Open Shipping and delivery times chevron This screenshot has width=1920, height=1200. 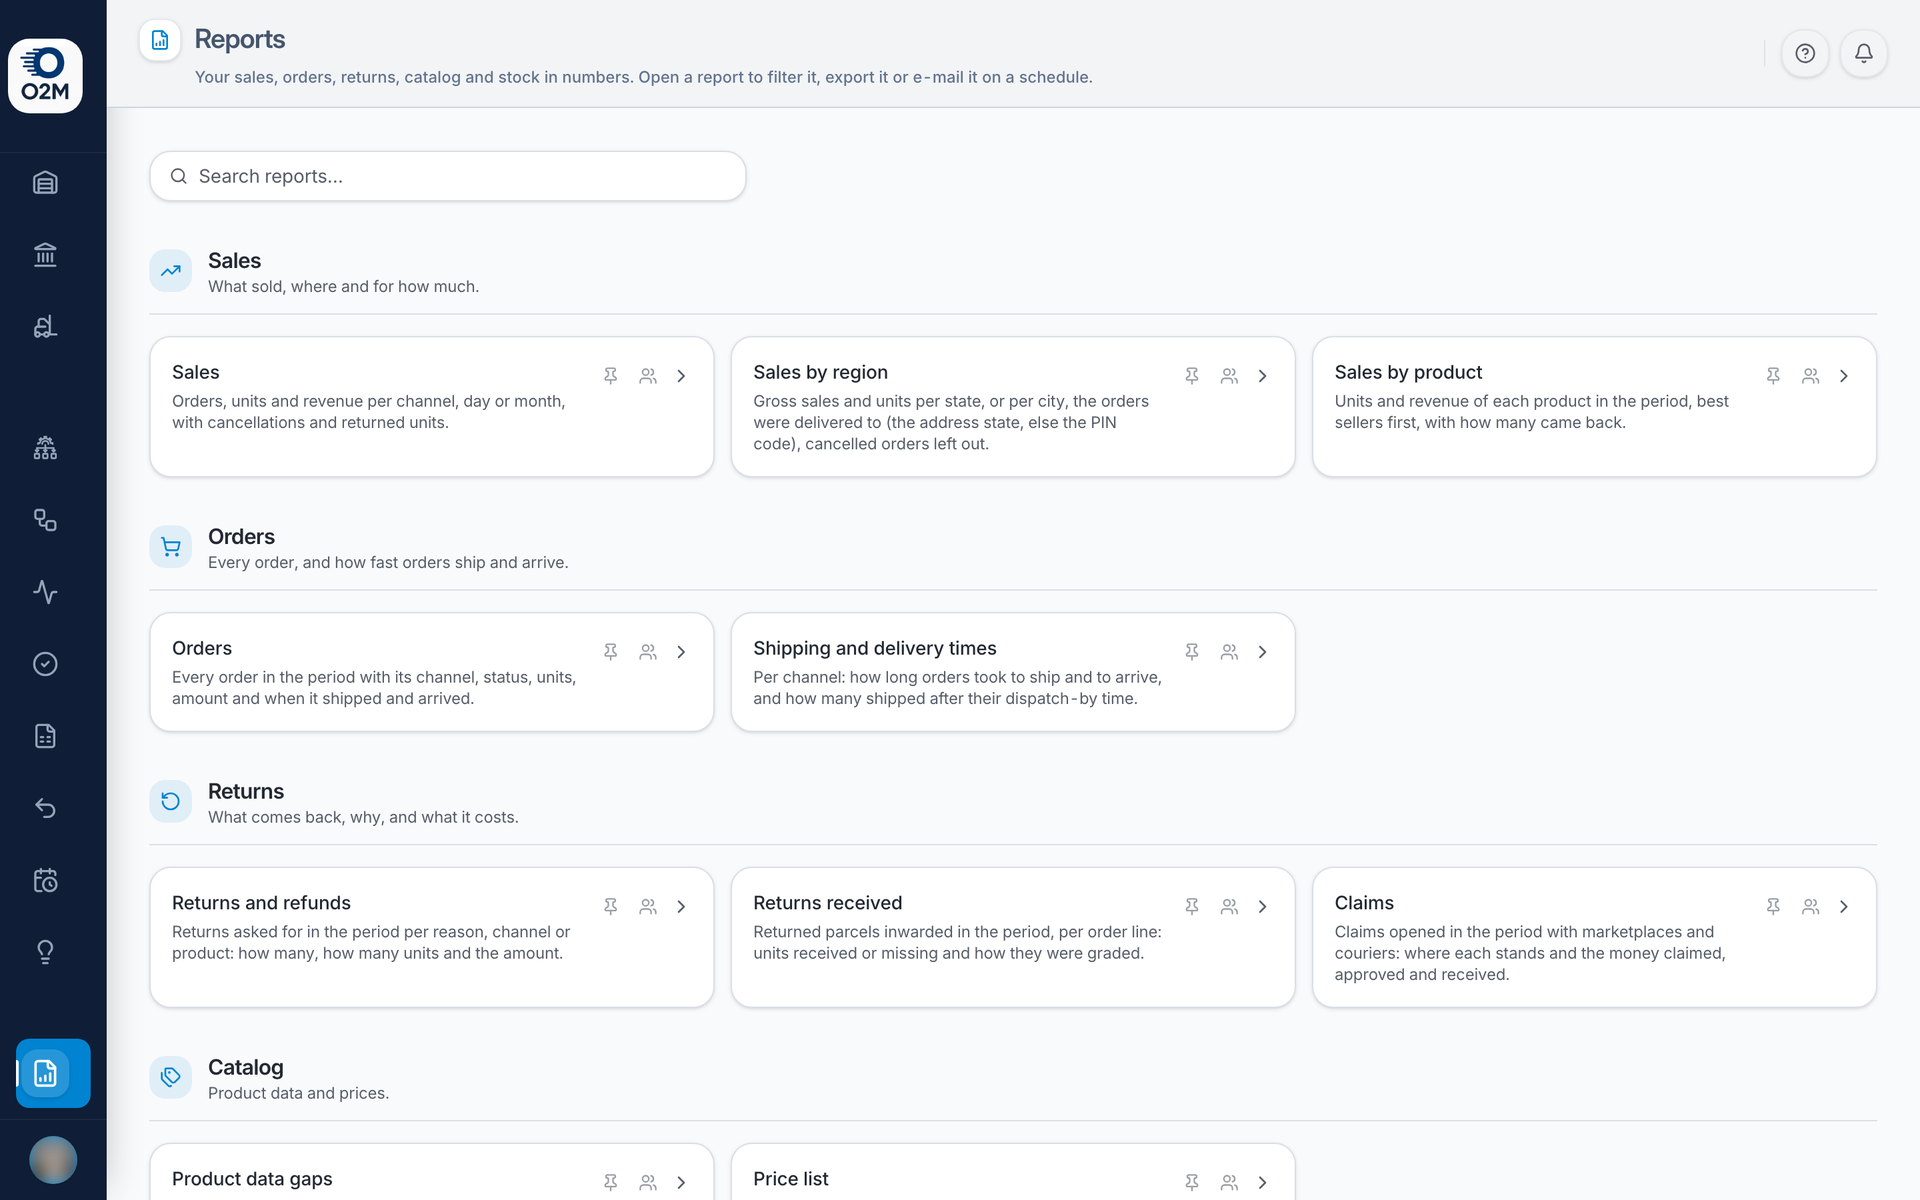(1263, 652)
